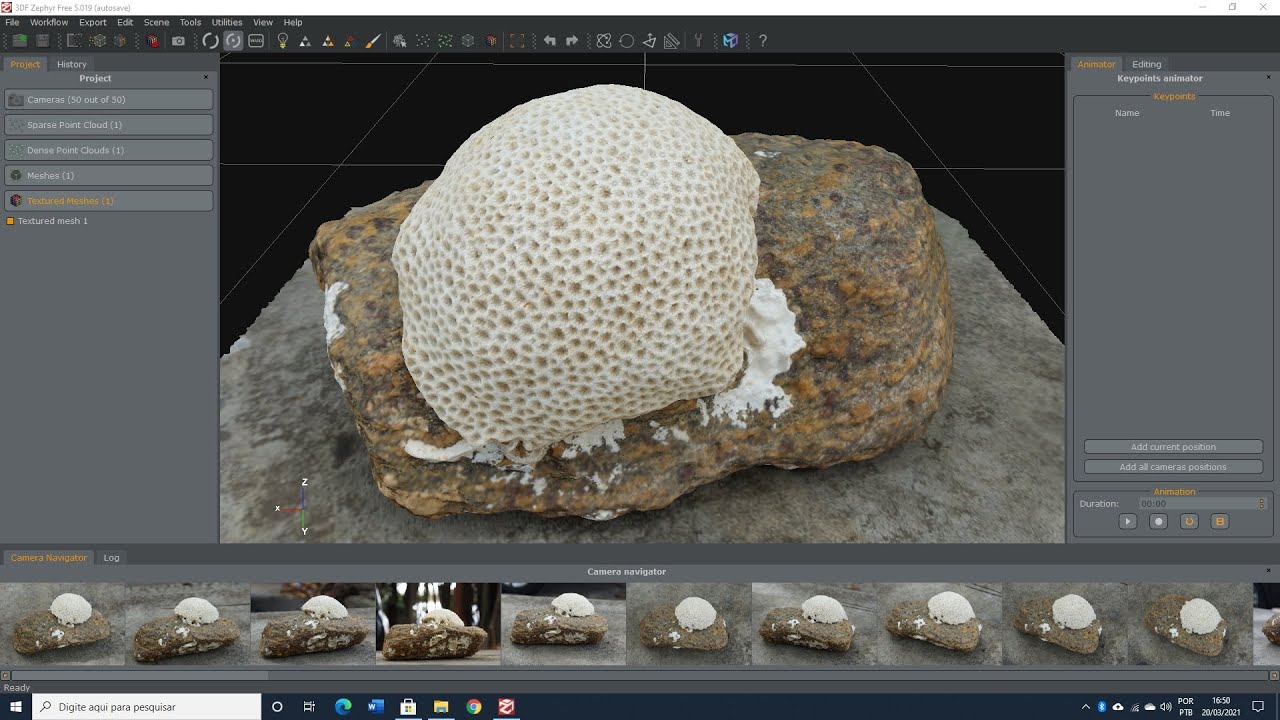The height and width of the screenshot is (720, 1280).
Task: Click the Camera navigator horizontal scrollbar
Action: click(639, 676)
